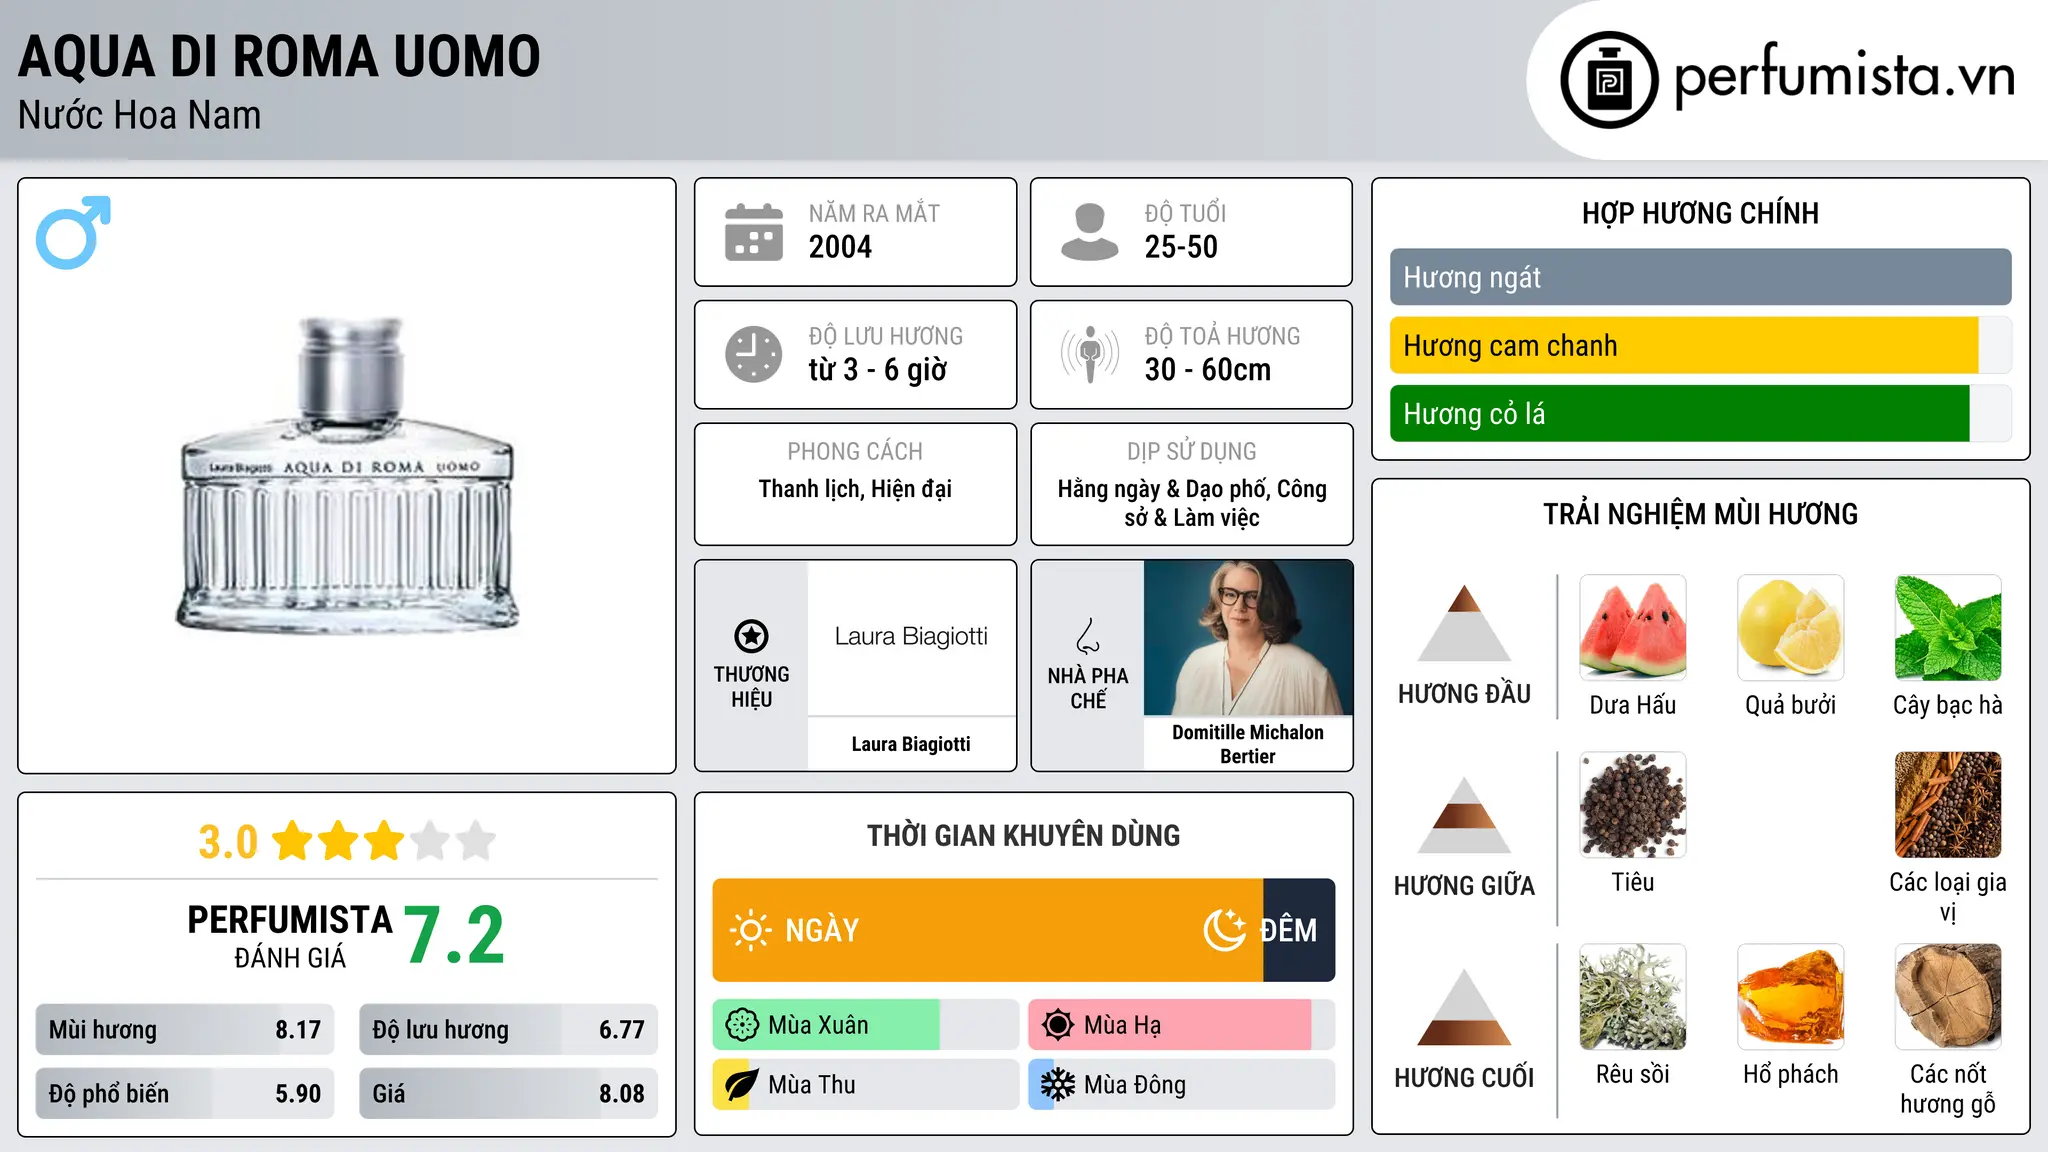Viewport: 2048px width, 1152px height.
Task: Click the dark ĐÊM night segment
Action: (x=1299, y=930)
